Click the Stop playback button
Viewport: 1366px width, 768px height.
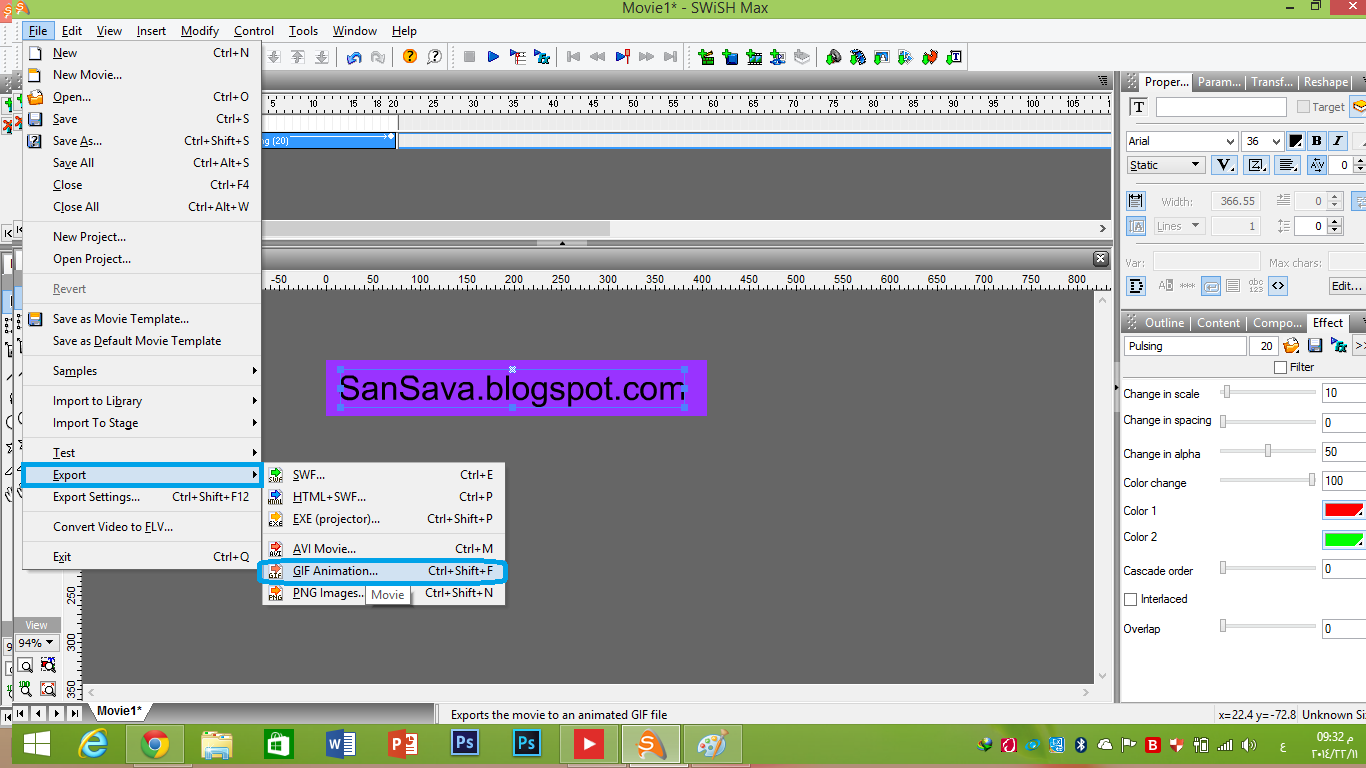point(469,57)
